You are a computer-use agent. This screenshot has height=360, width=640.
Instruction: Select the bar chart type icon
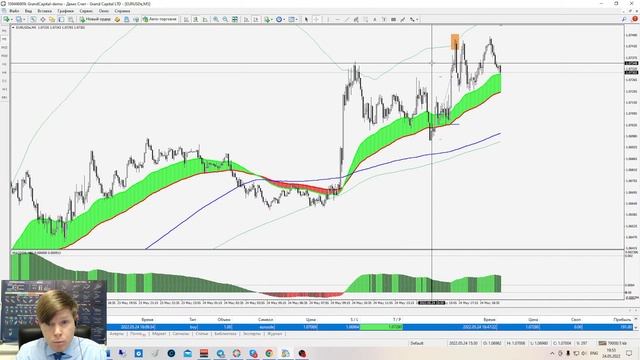pyautogui.click(x=186, y=19)
